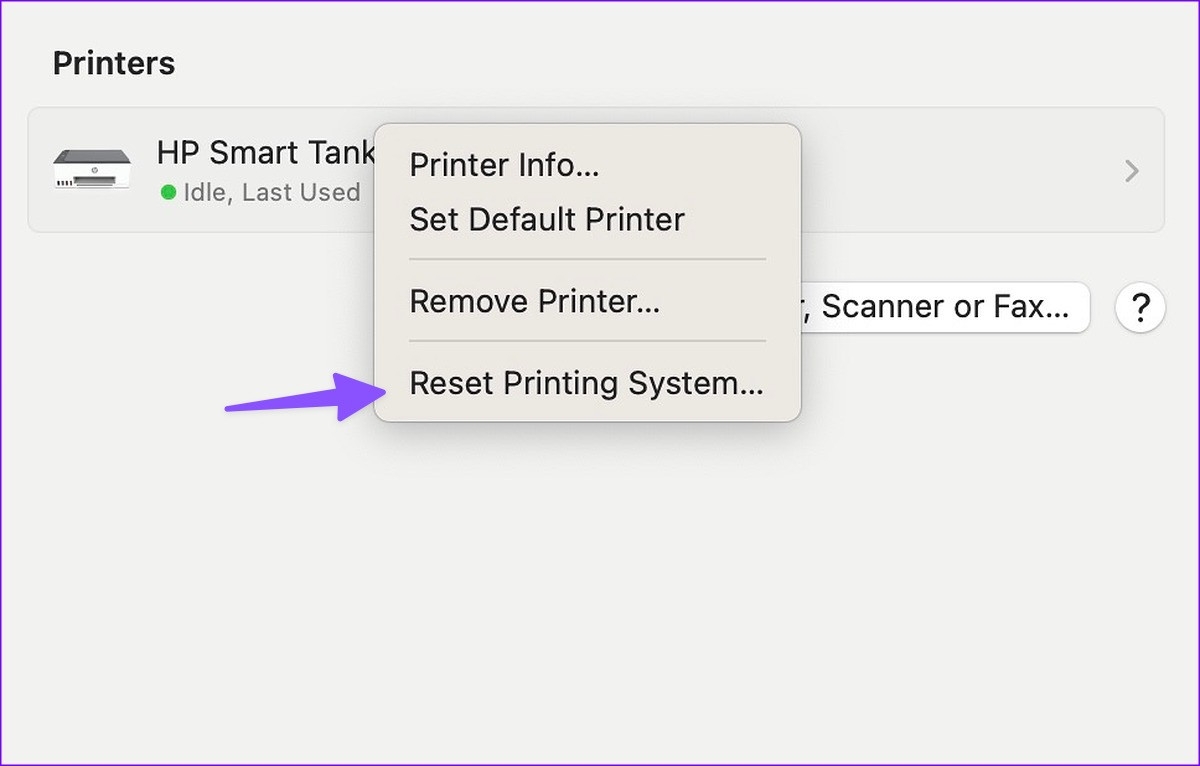1200x766 pixels.
Task: Click the separator above Reset Printing System
Action: pos(587,341)
